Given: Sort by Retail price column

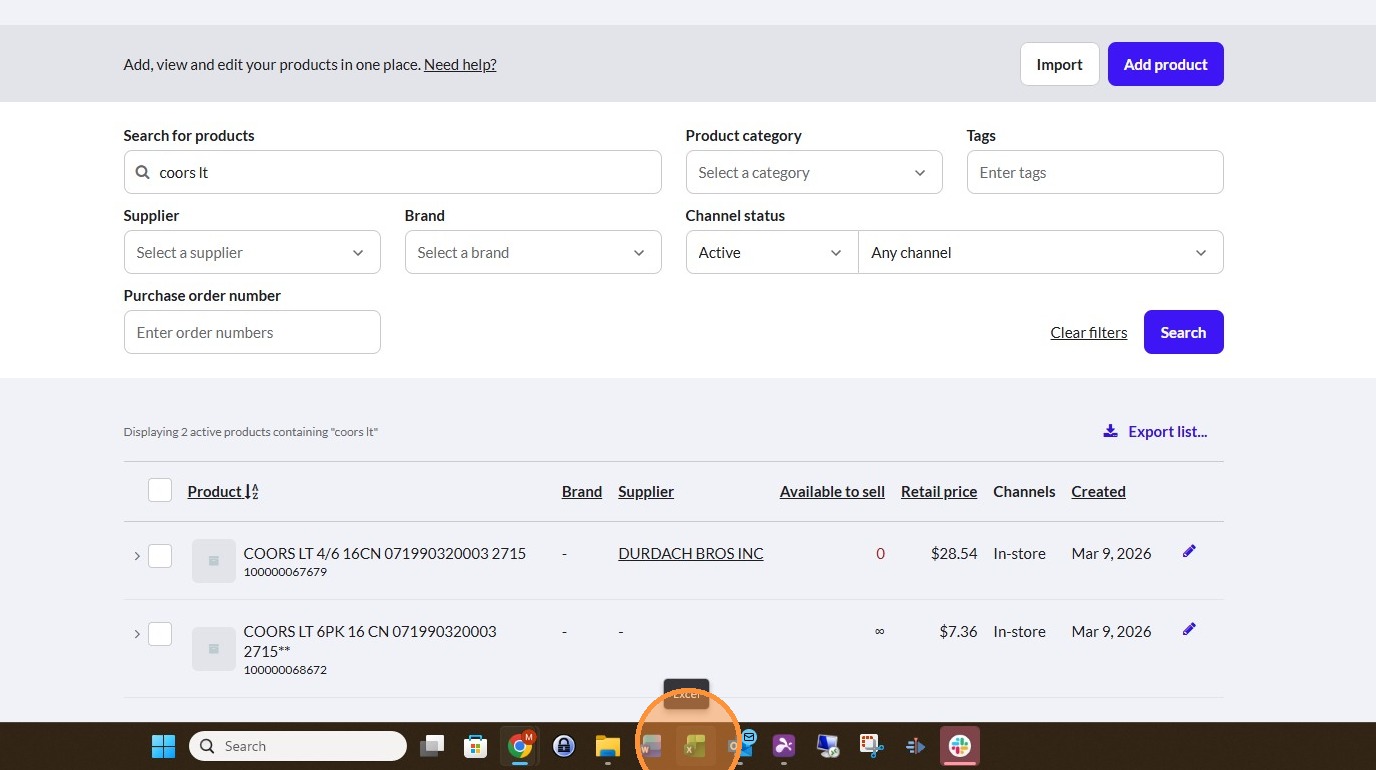Looking at the screenshot, I should click(x=939, y=491).
